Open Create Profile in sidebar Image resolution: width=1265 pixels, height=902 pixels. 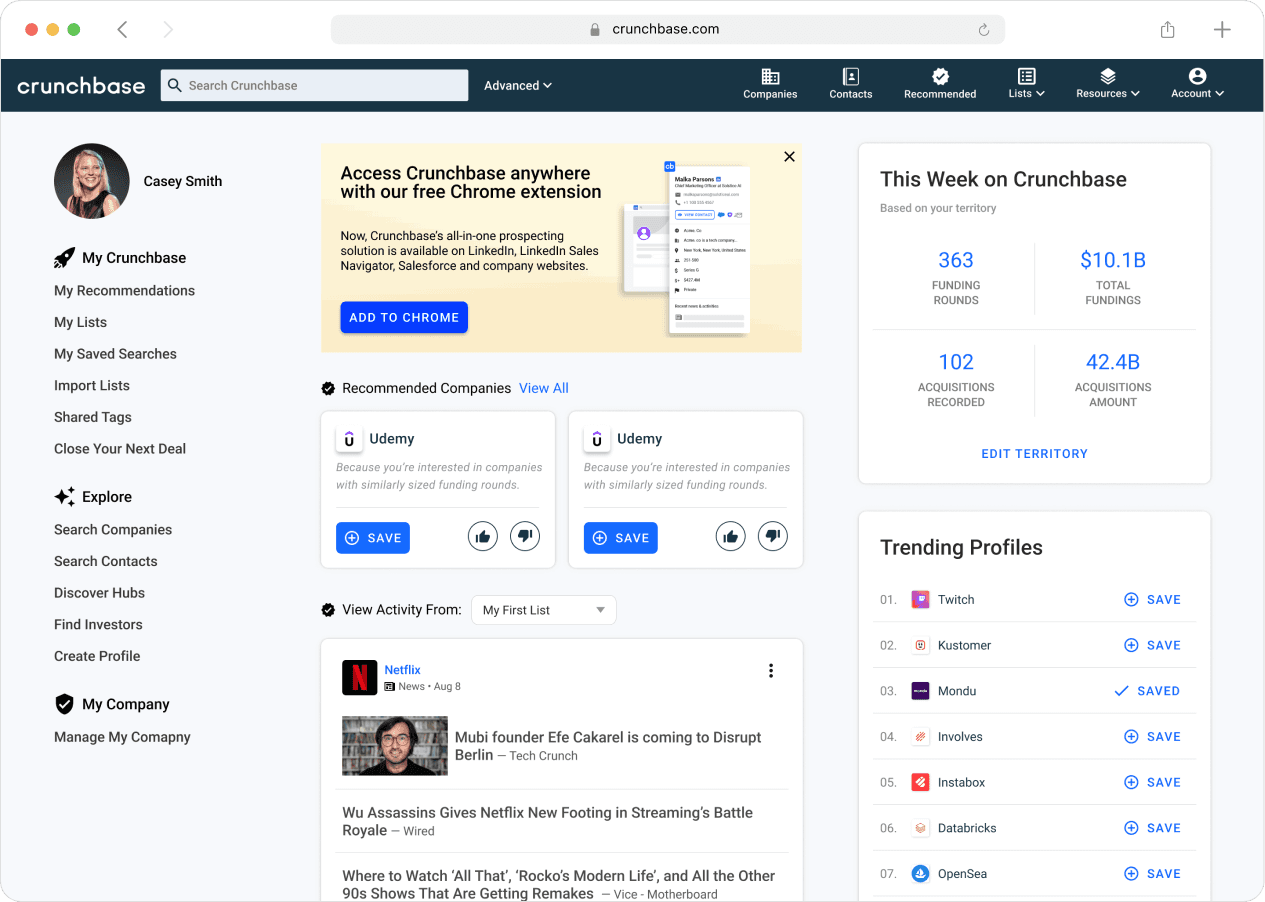(x=97, y=656)
